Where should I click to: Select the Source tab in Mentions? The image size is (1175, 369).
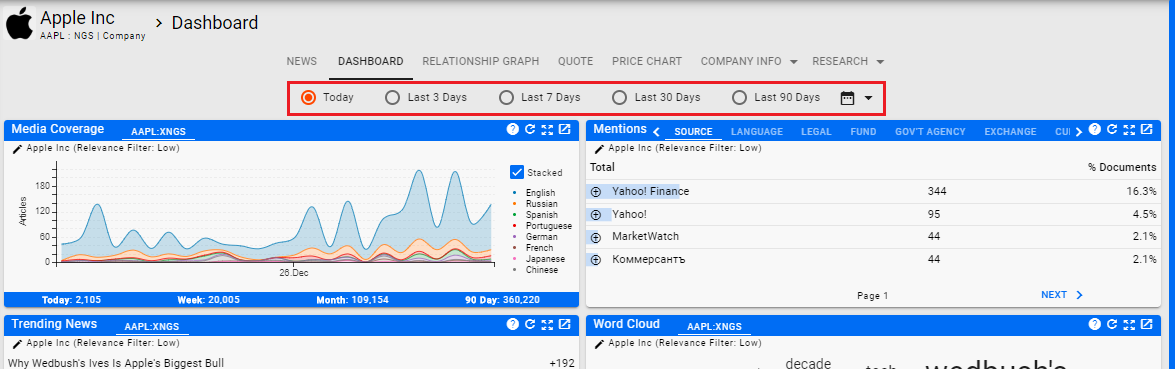point(693,131)
